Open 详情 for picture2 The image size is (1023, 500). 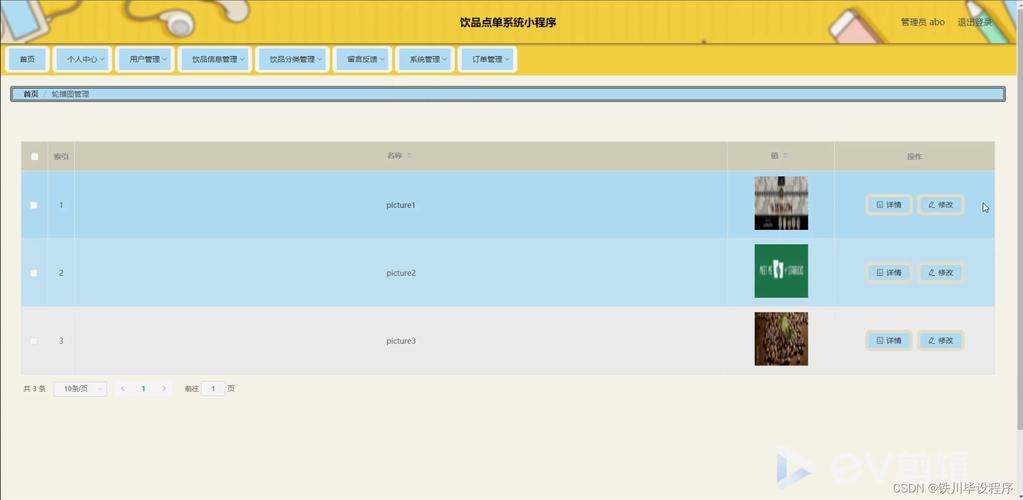(889, 273)
